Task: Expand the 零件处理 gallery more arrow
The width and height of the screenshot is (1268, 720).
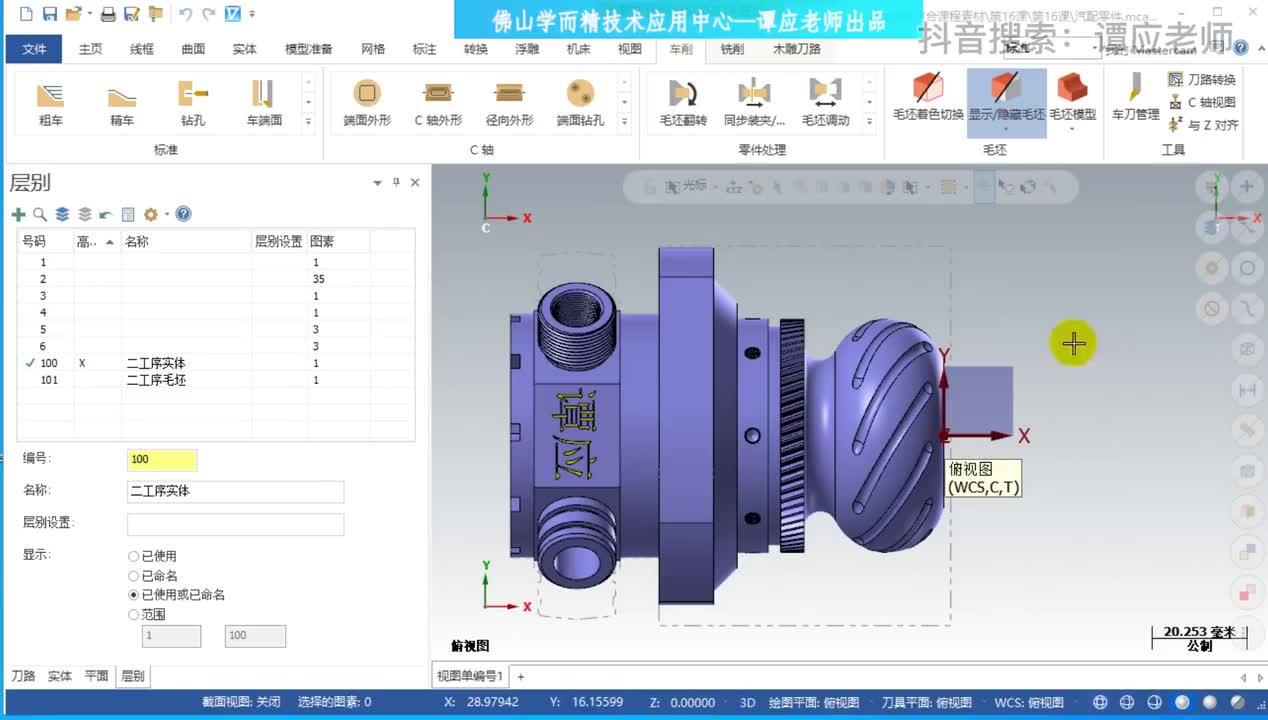Action: click(x=869, y=121)
